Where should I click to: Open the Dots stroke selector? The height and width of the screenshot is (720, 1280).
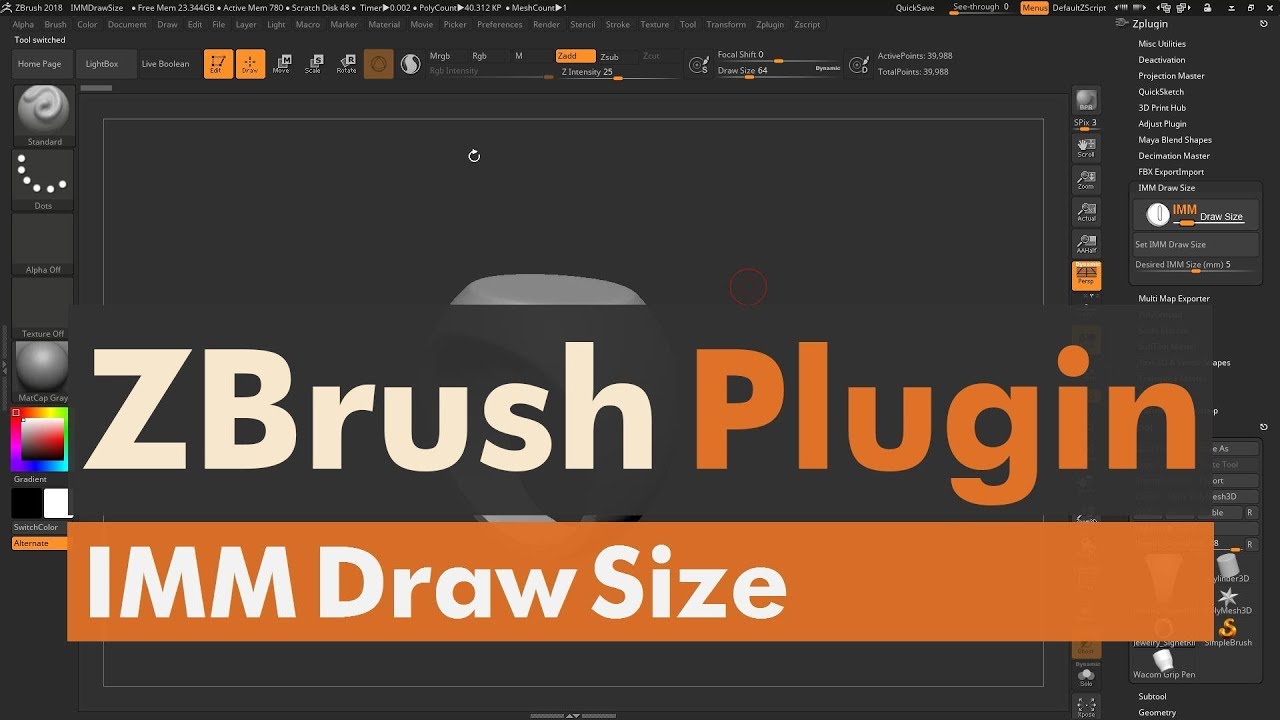43,180
